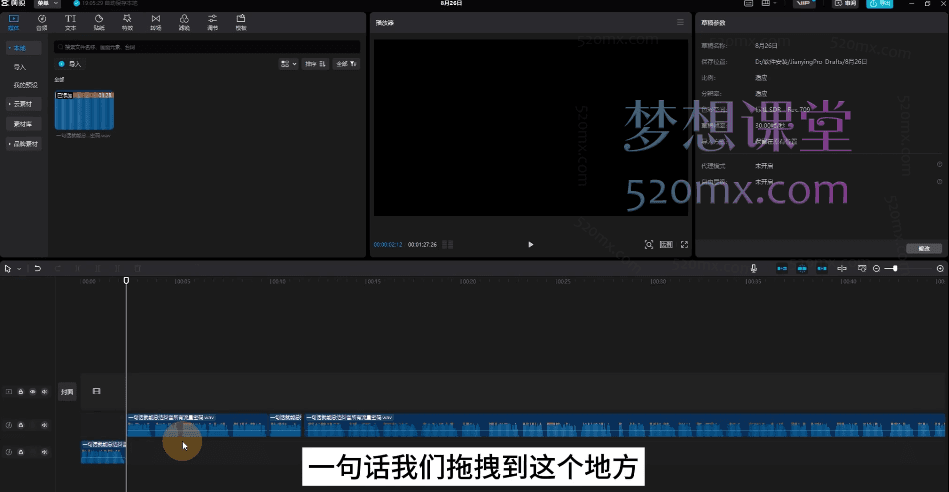
Task: Open the Stickers (贴纸) tab
Action: tap(99, 22)
